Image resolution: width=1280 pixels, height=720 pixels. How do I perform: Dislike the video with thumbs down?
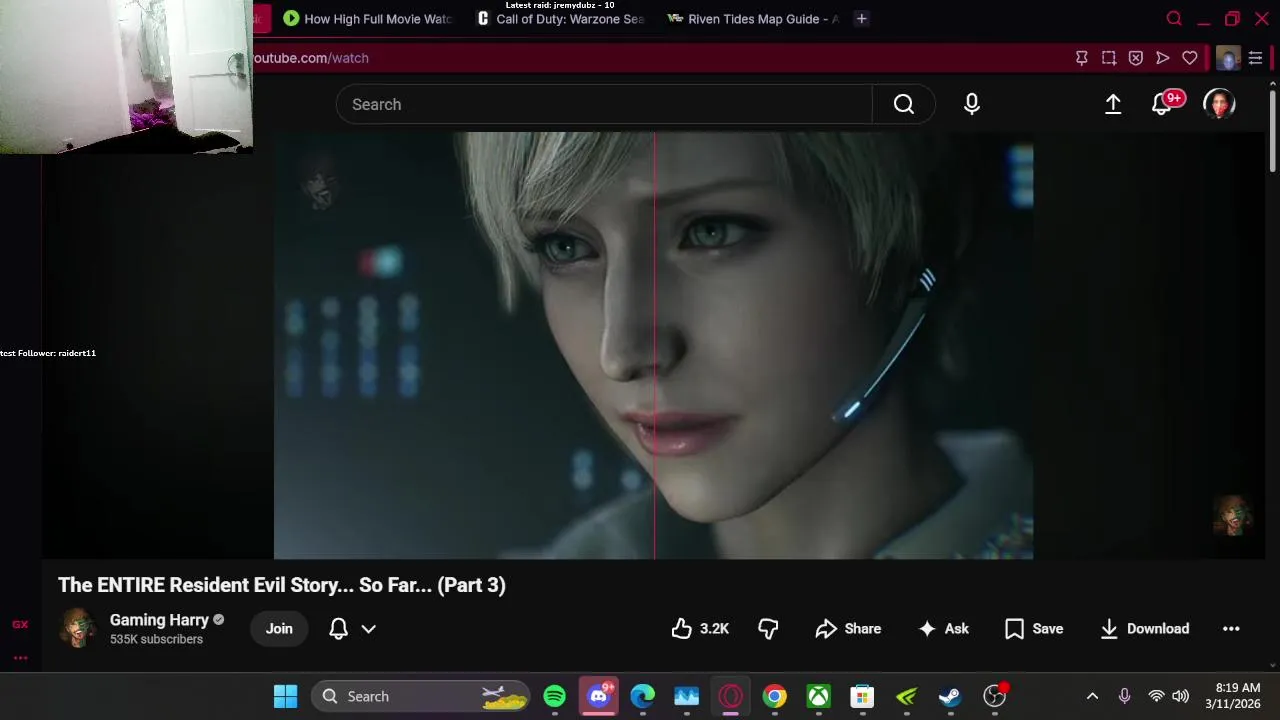(x=768, y=628)
